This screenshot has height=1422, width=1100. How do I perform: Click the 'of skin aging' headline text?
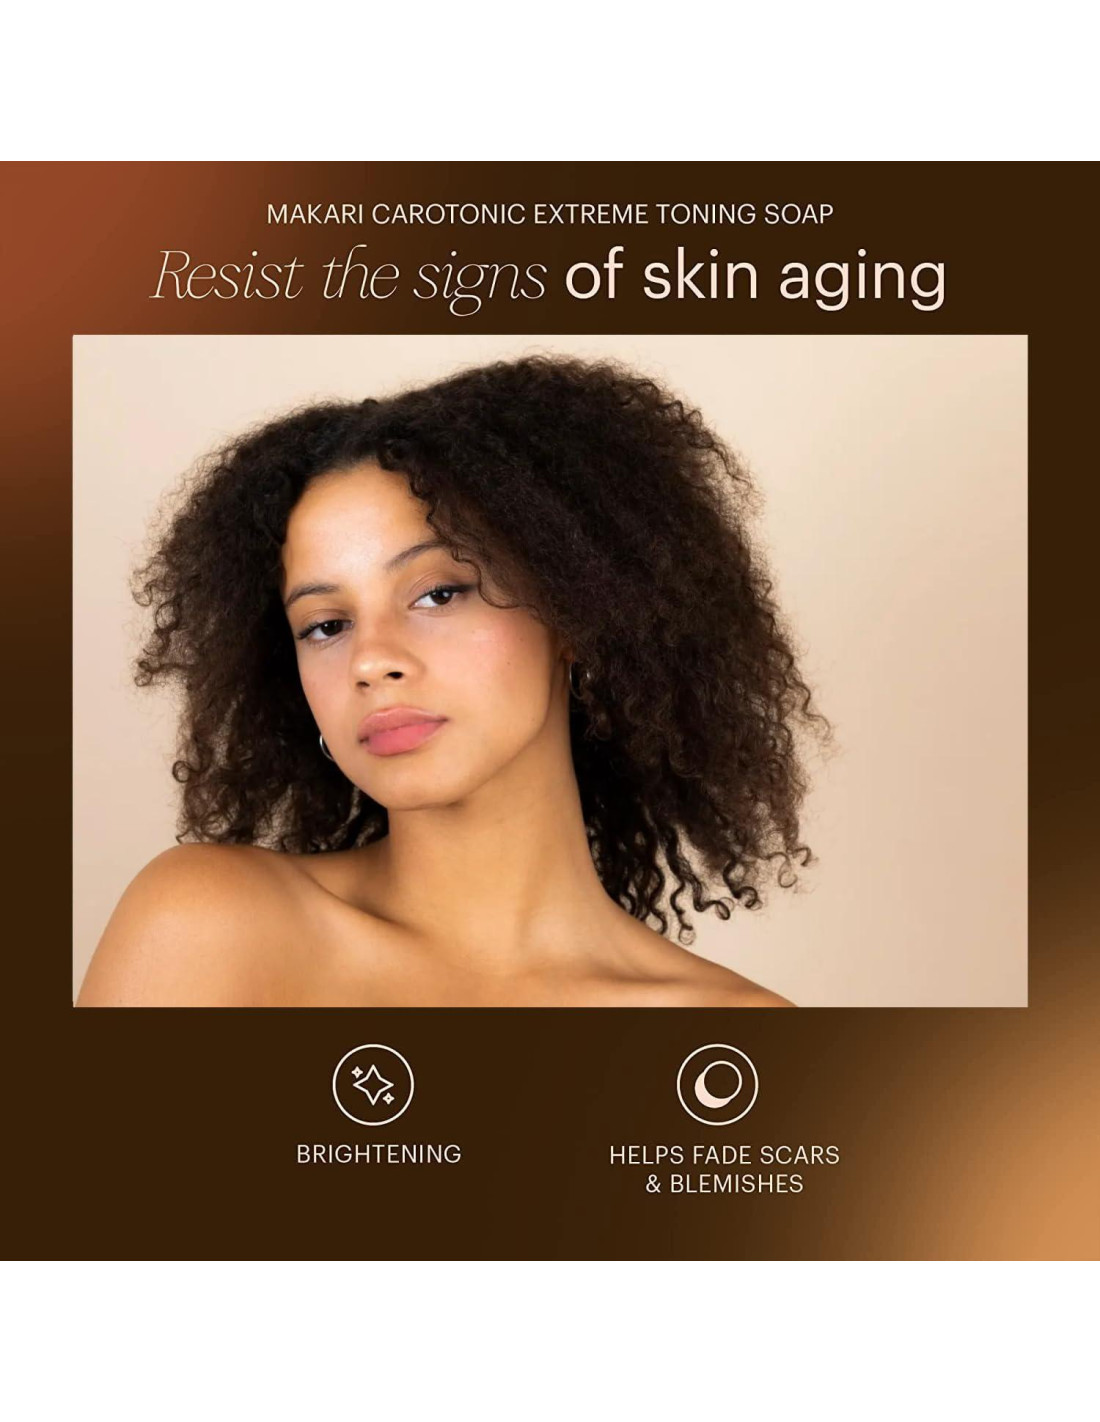(755, 276)
